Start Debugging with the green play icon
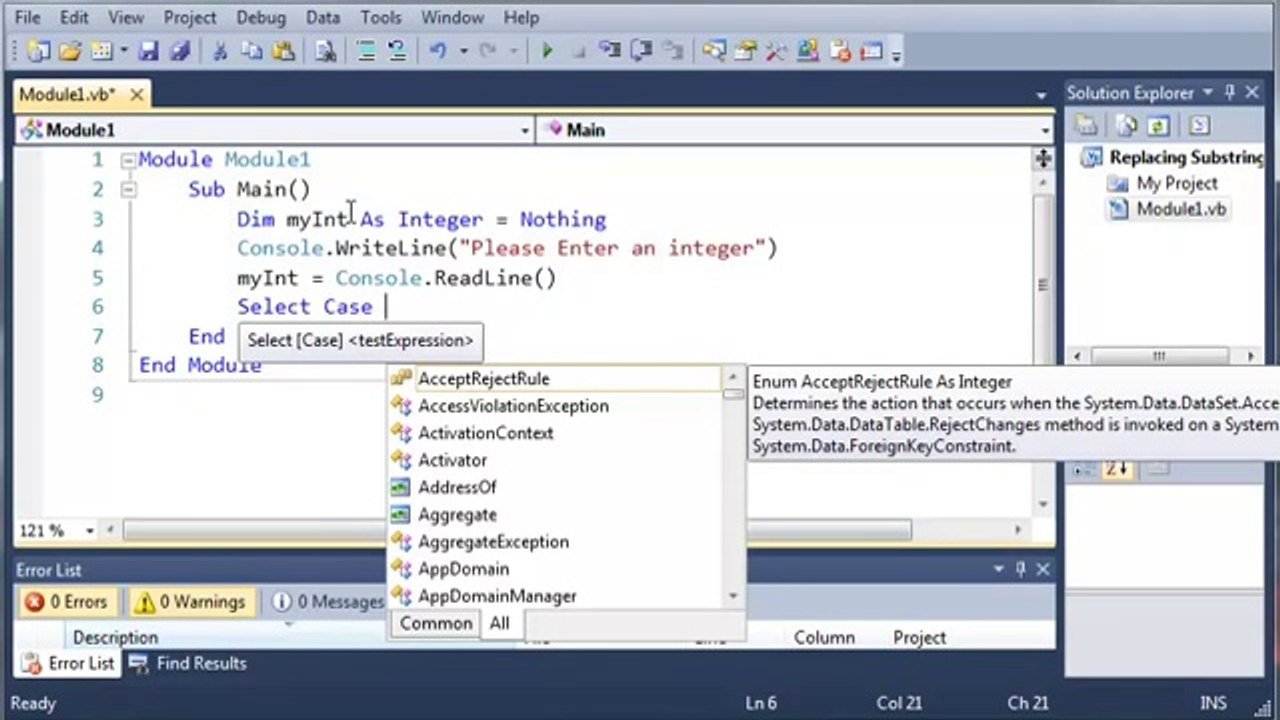Screen dimensions: 1280x720 pyautogui.click(x=547, y=51)
